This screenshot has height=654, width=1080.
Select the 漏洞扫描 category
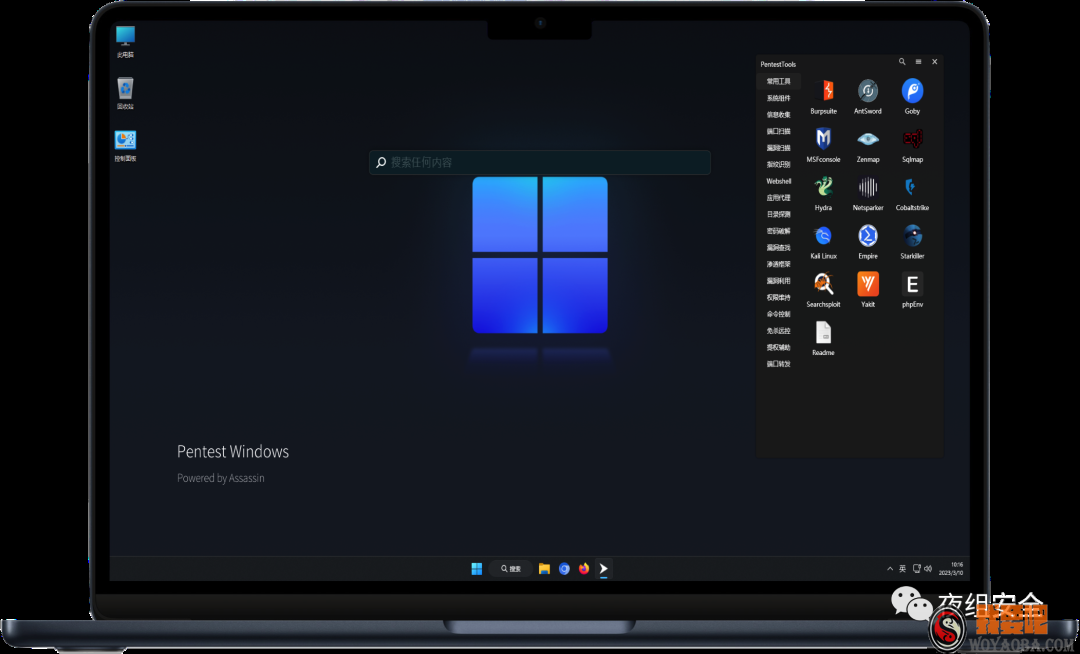(x=778, y=148)
